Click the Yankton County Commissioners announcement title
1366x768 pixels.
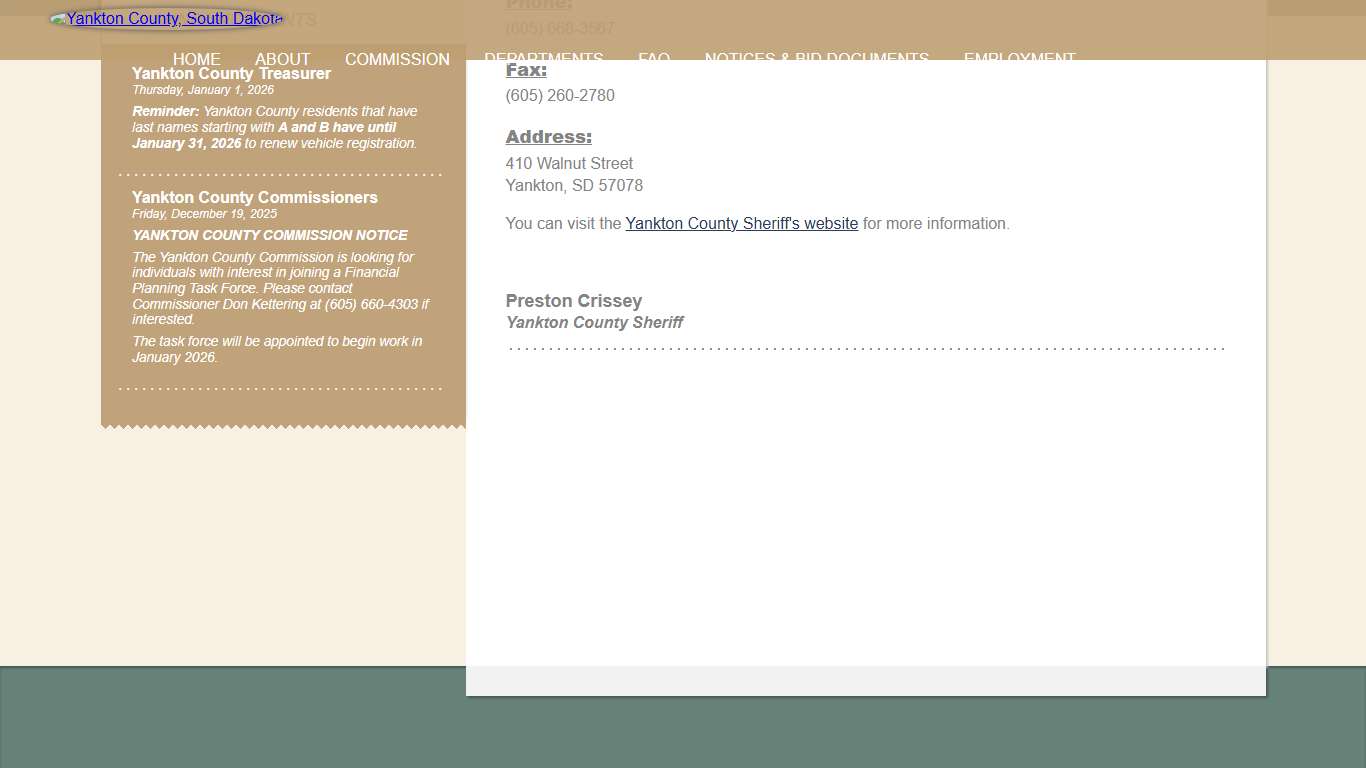(254, 197)
